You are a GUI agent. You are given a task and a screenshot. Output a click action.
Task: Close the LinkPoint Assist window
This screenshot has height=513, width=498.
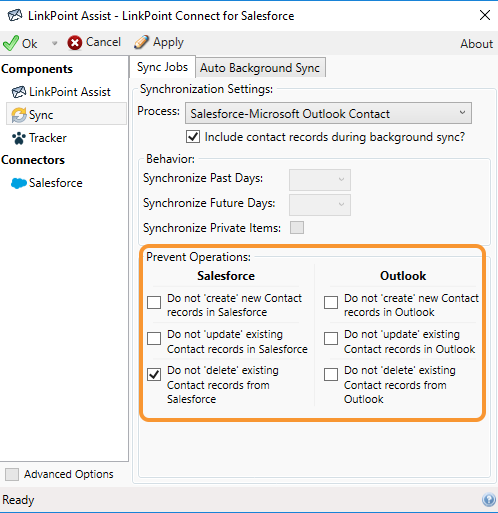pyautogui.click(x=485, y=15)
